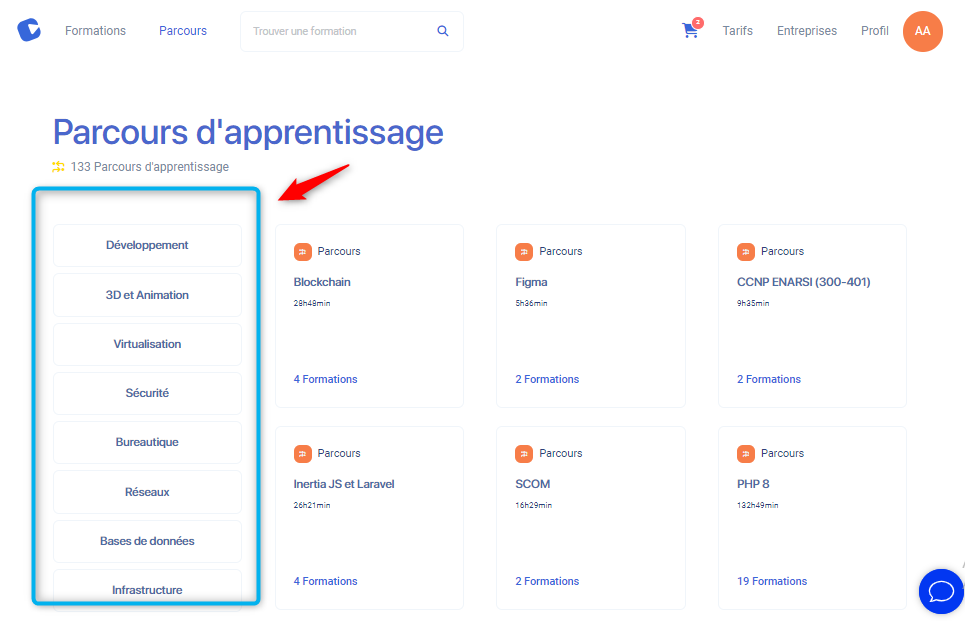Open the PHP 8 parcours title
Image resolution: width=965 pixels, height=621 pixels.
click(x=753, y=484)
